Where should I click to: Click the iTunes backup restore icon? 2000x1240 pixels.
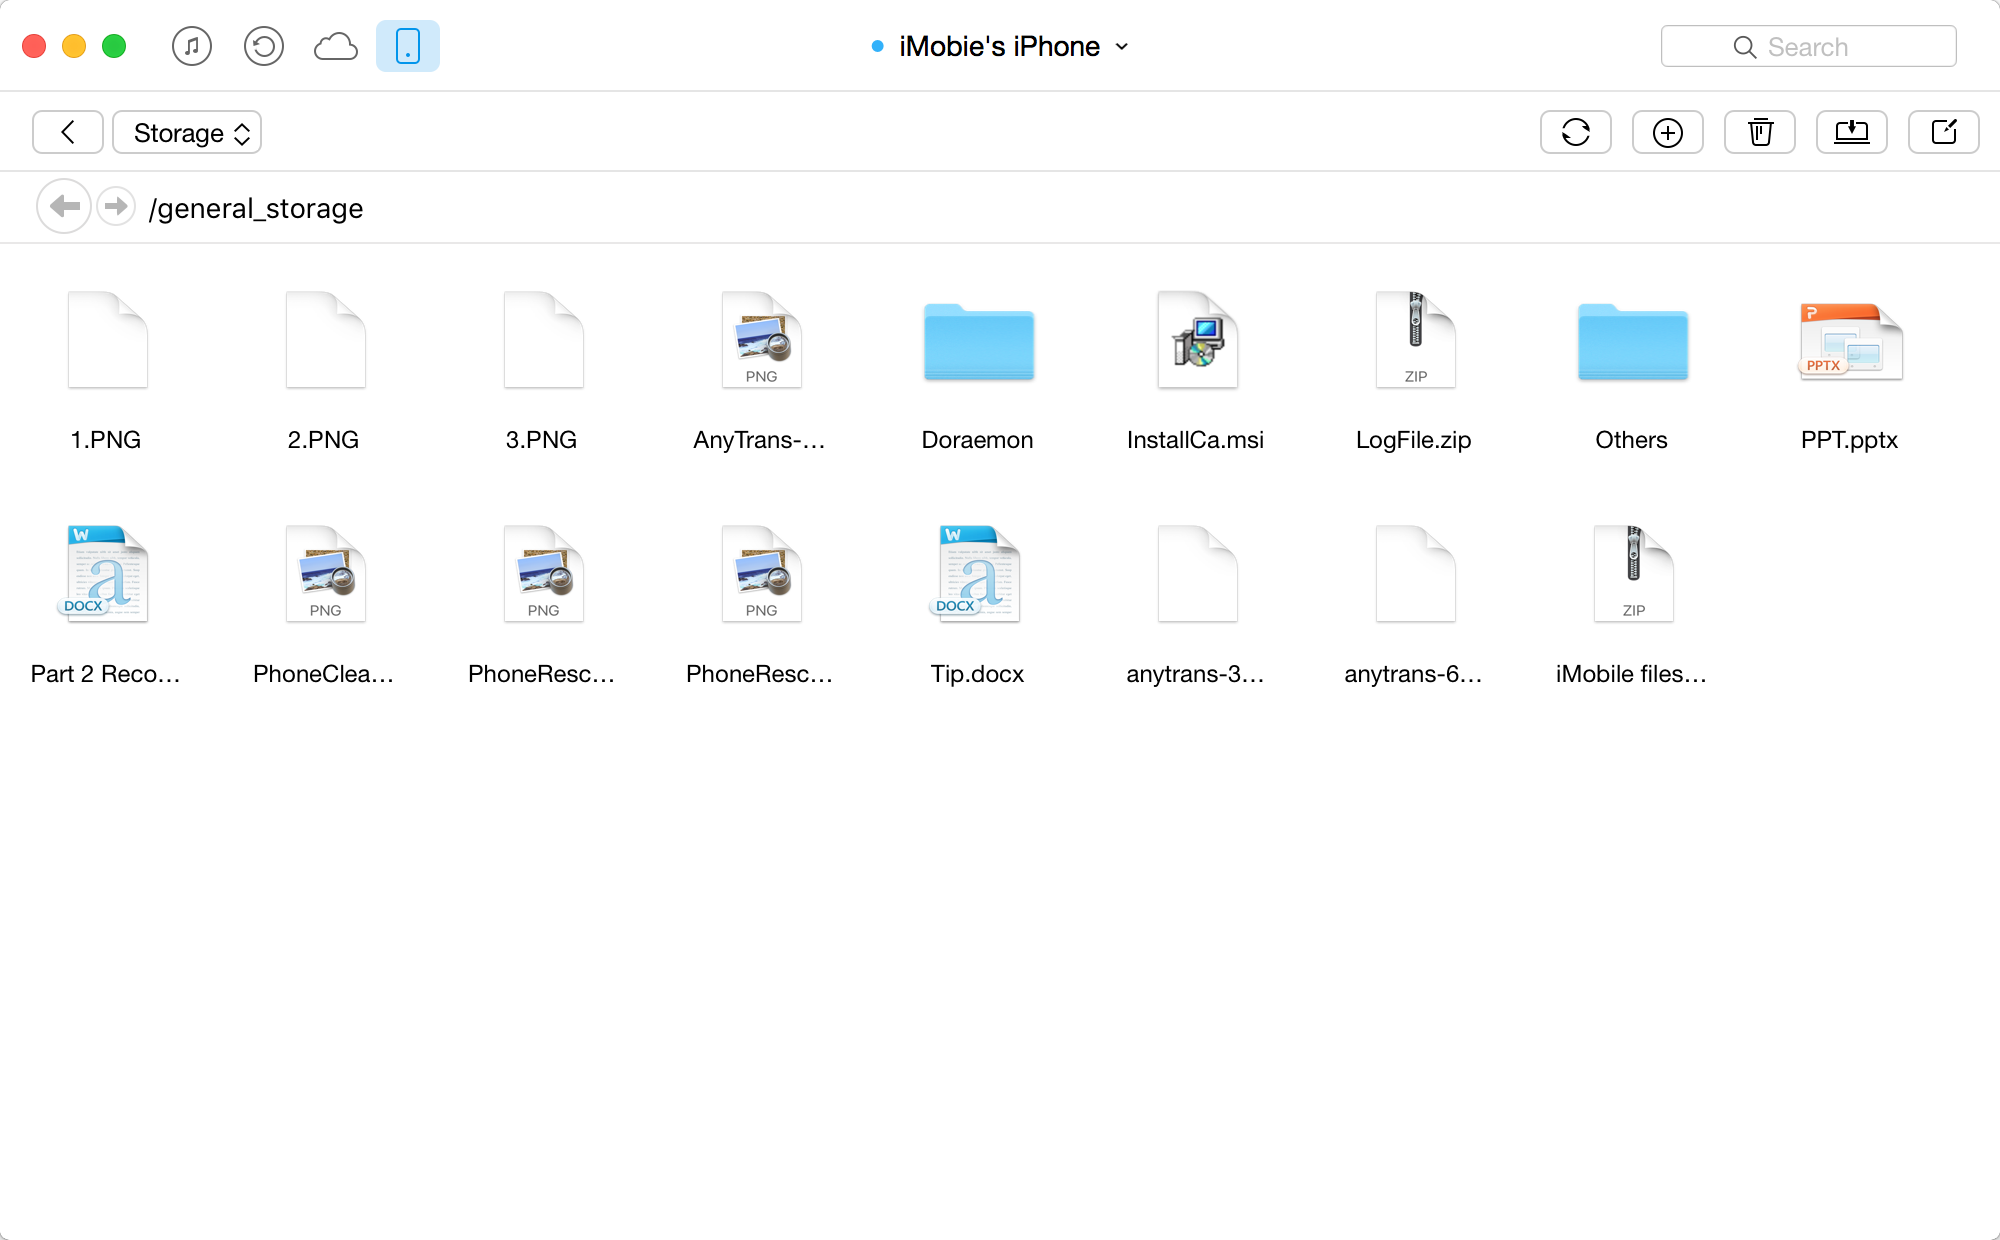[264, 46]
